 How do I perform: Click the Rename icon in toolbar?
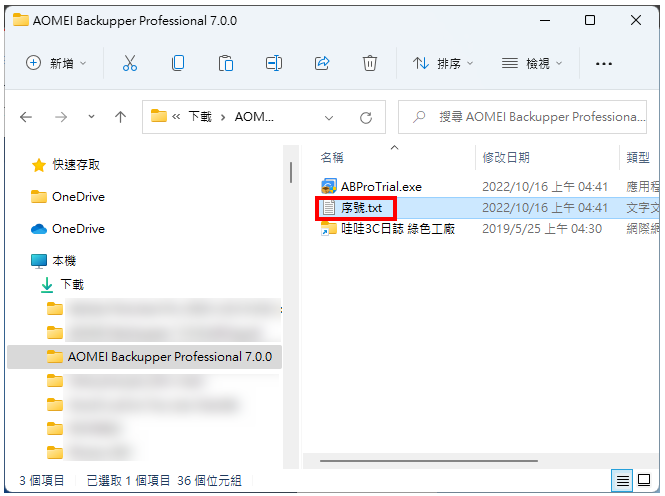pyautogui.click(x=274, y=63)
